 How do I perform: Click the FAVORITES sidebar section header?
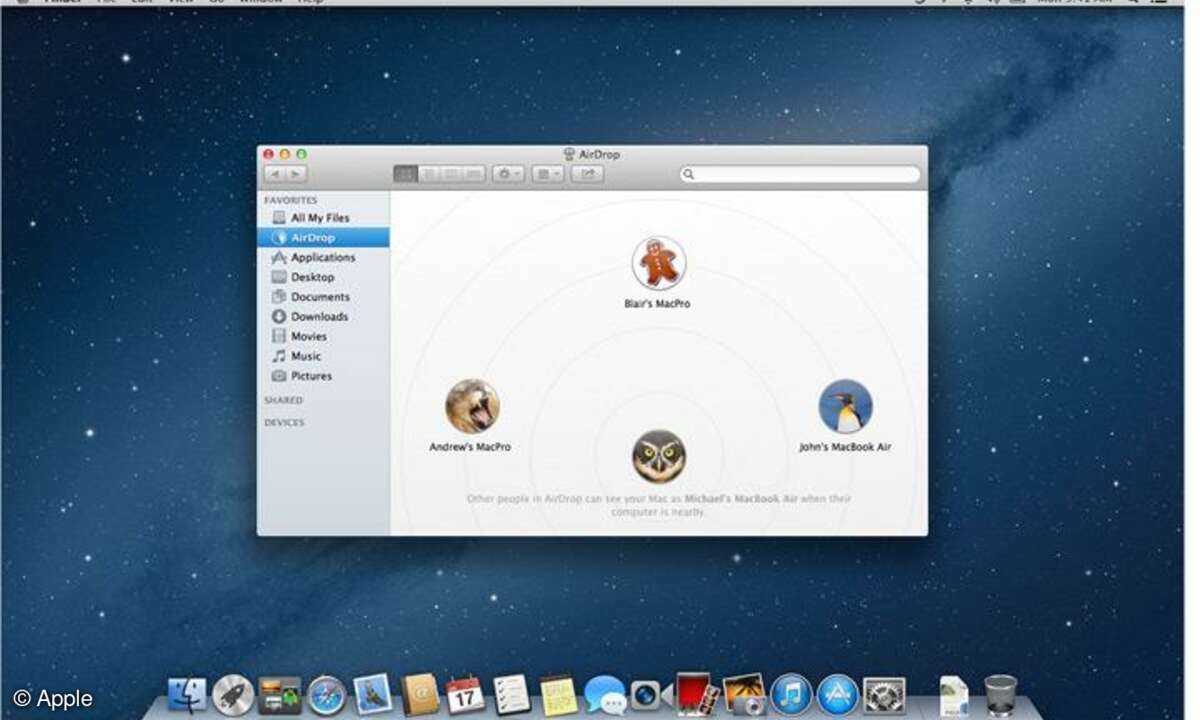click(x=290, y=200)
